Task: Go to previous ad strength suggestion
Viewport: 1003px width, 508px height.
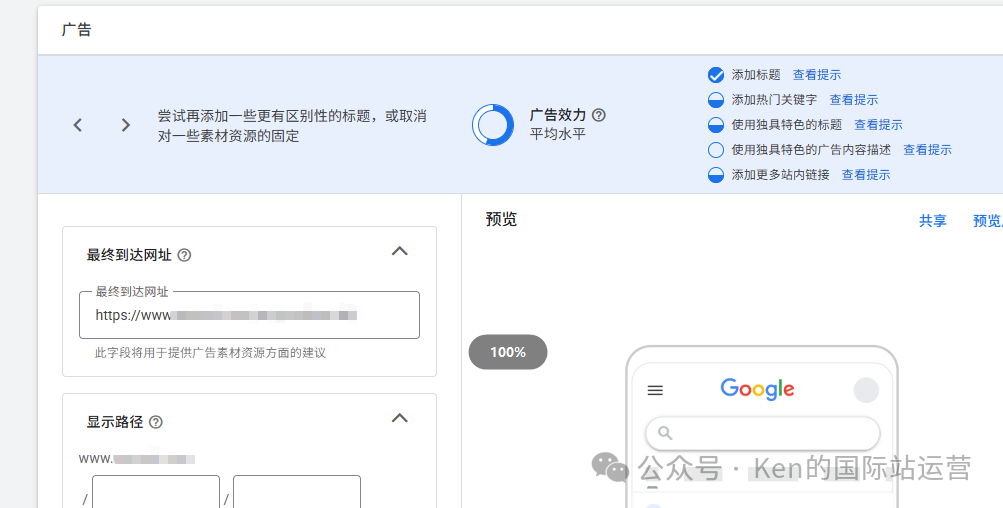Action: (78, 125)
